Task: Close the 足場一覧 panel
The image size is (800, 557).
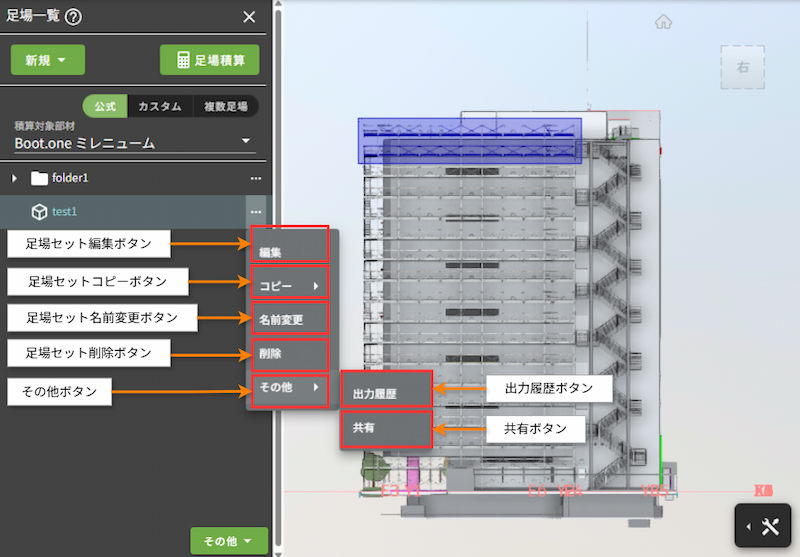Action: pyautogui.click(x=249, y=16)
